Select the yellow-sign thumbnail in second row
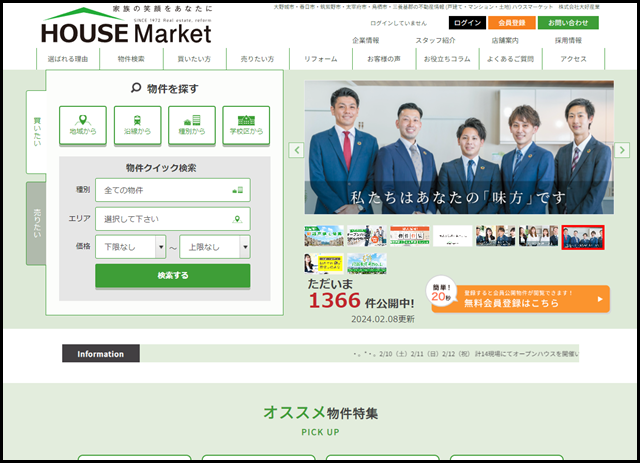Viewport: 640px width, 463px height. (x=324, y=263)
